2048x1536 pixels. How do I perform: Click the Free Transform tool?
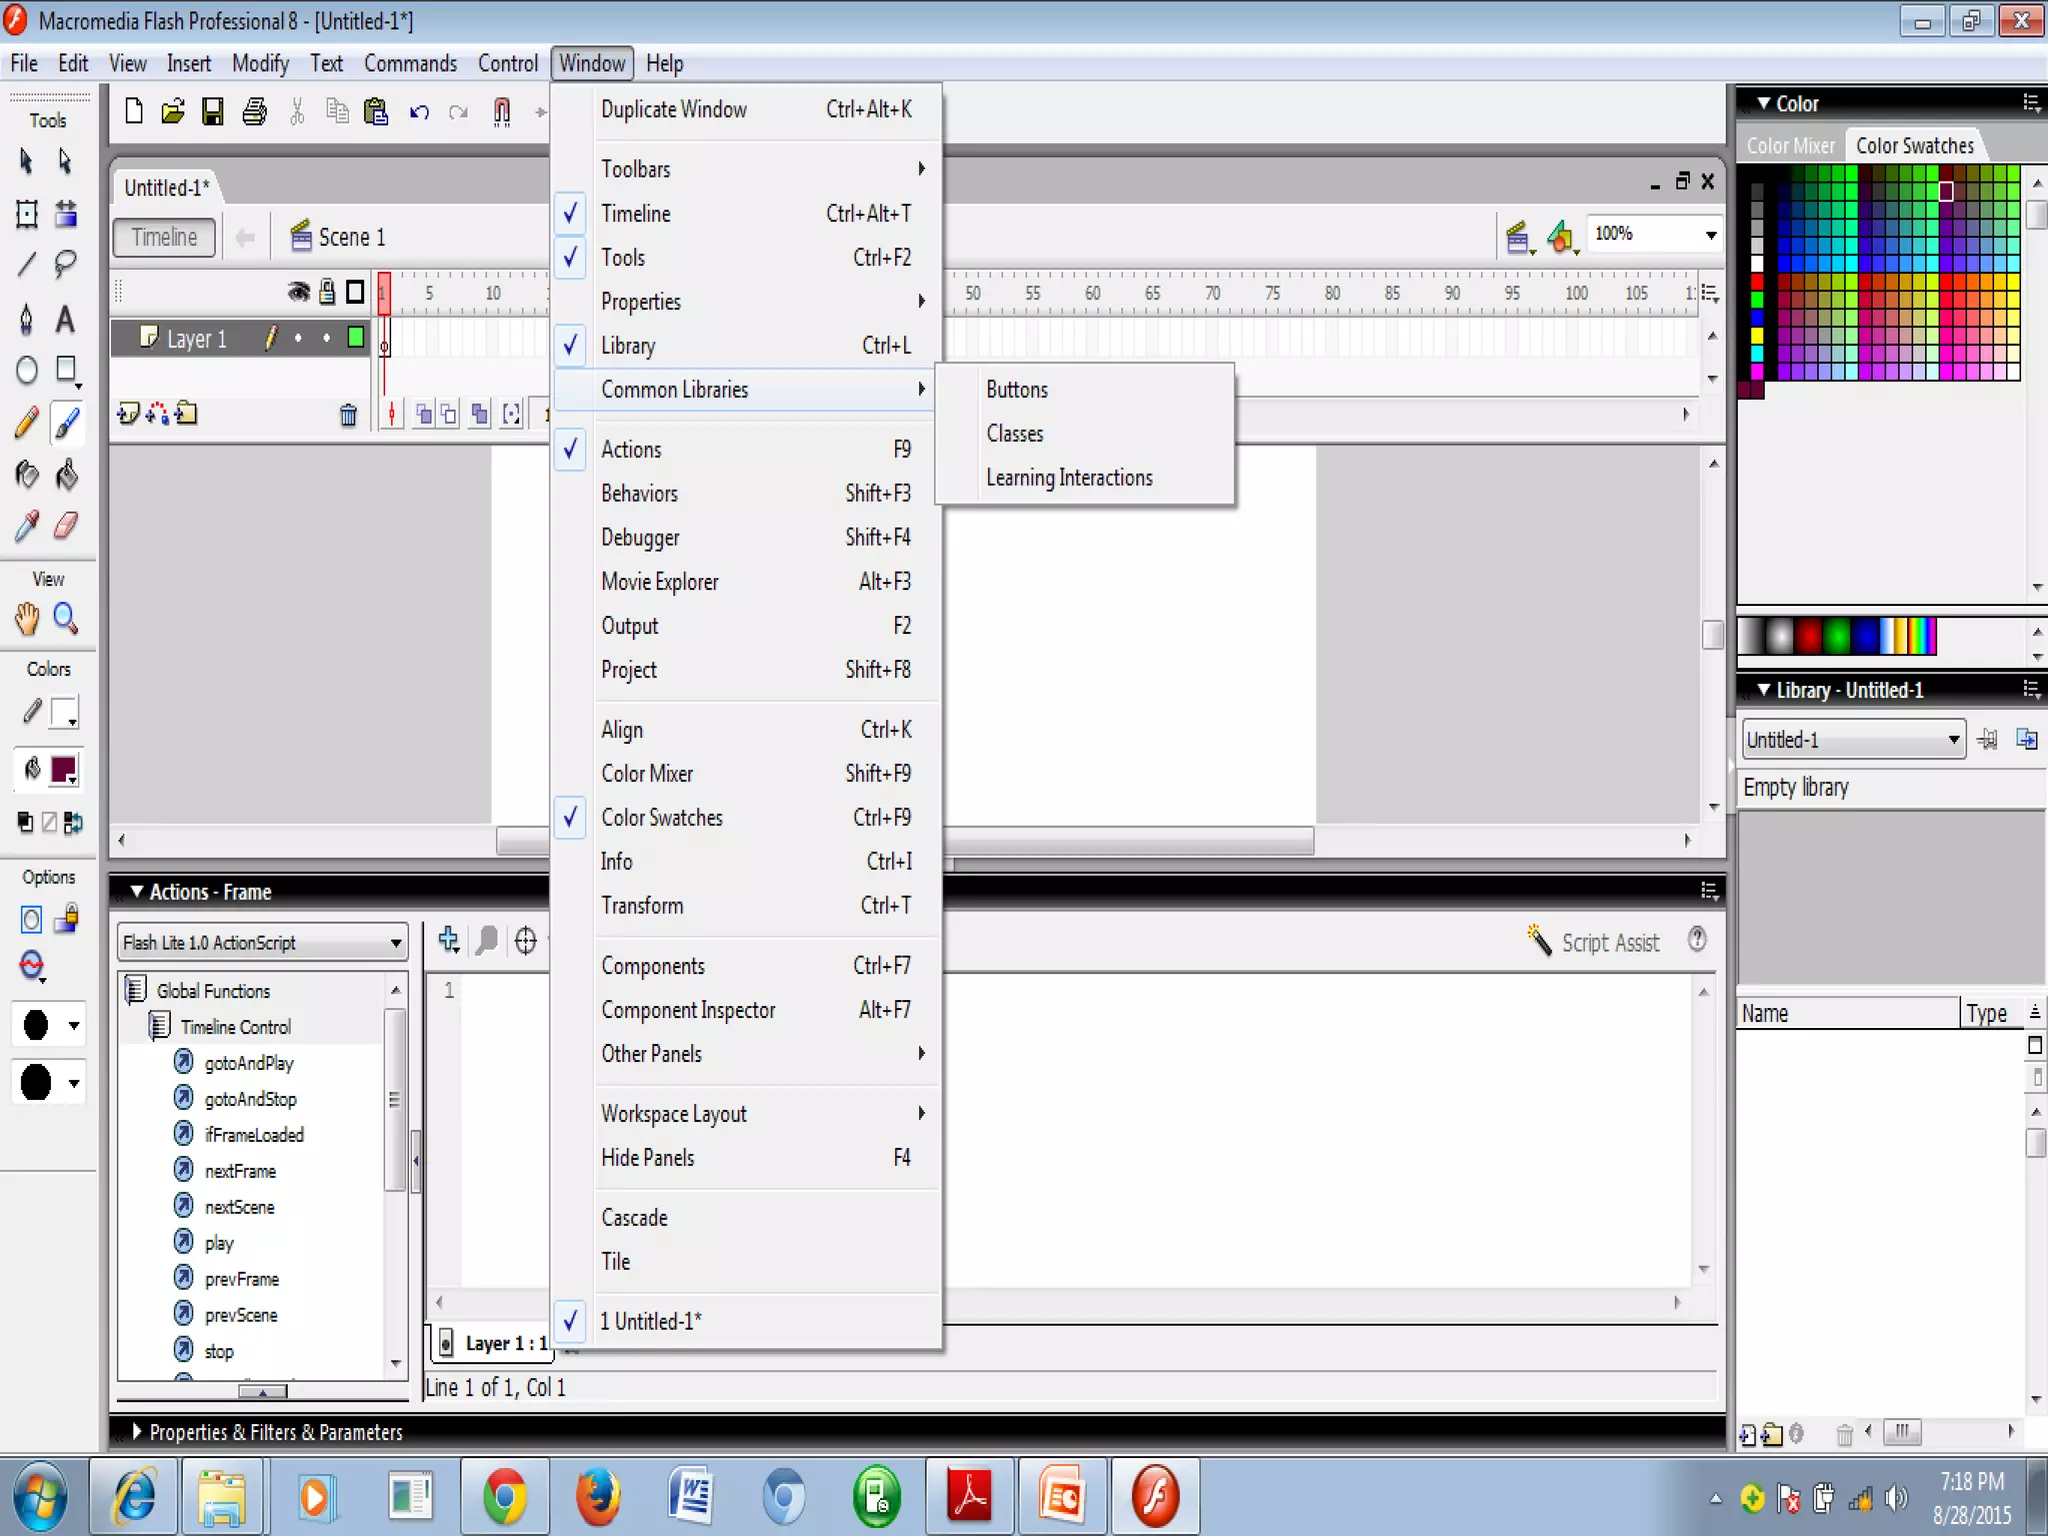tap(27, 213)
